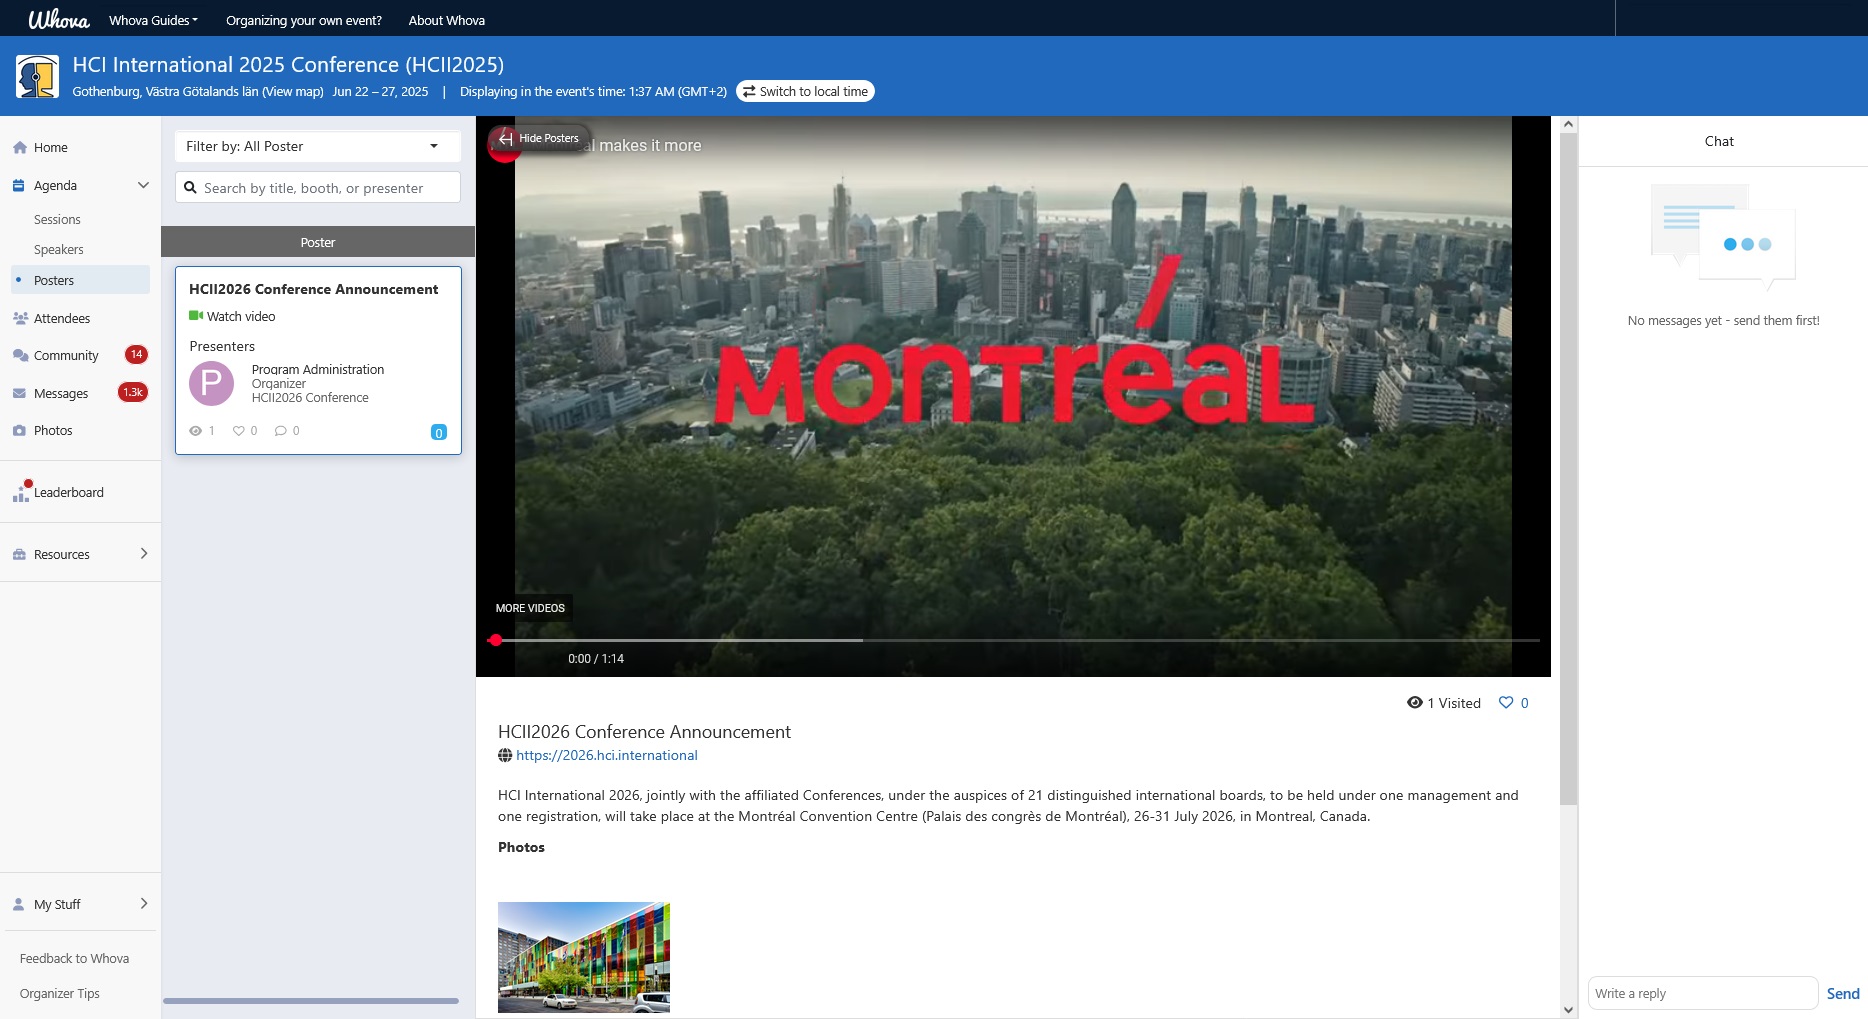1868x1019 pixels.
Task: Click the 1 Visited eye icon
Action: click(1414, 703)
